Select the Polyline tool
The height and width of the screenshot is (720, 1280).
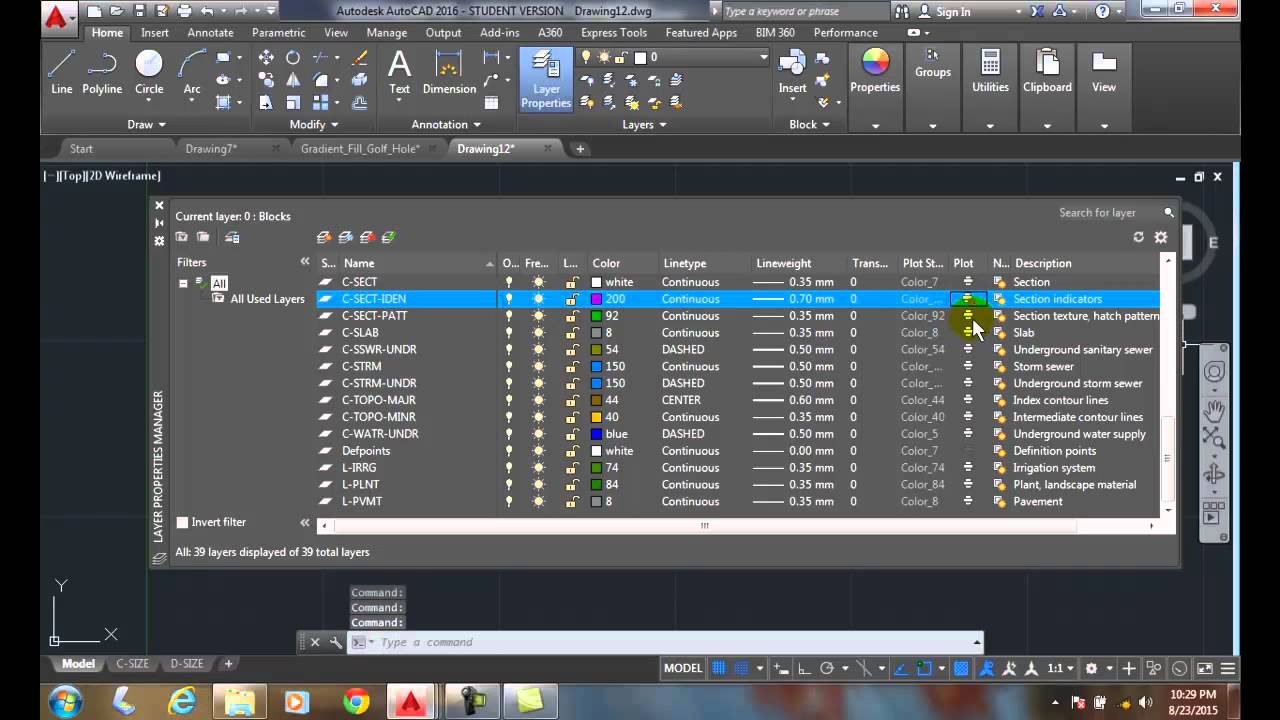coord(102,72)
